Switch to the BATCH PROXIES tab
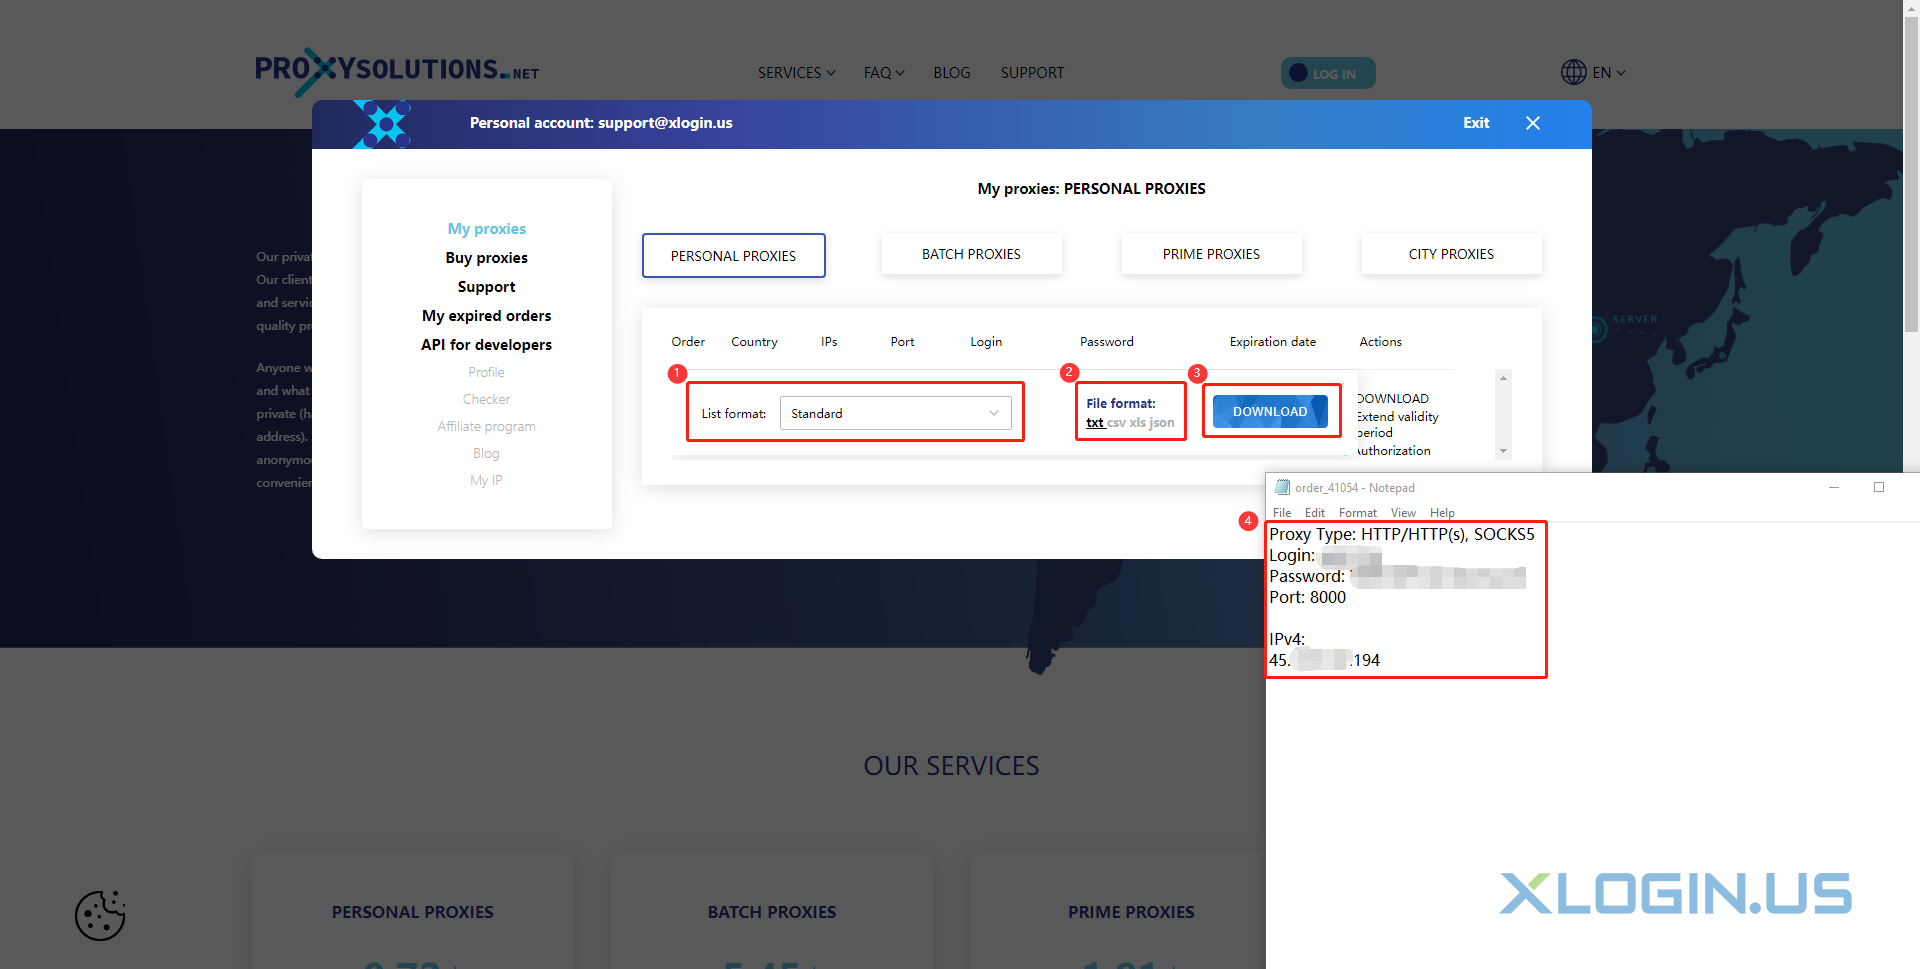Image resolution: width=1920 pixels, height=969 pixels. tap(971, 254)
